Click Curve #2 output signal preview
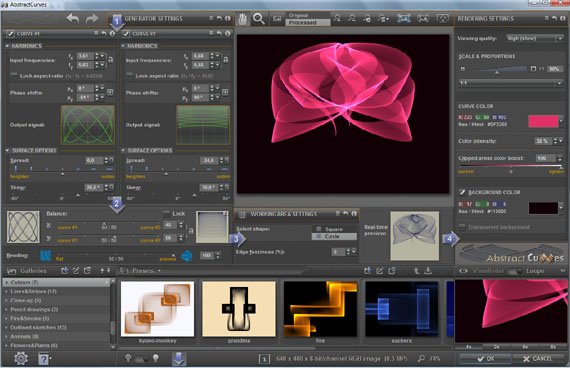 (203, 125)
